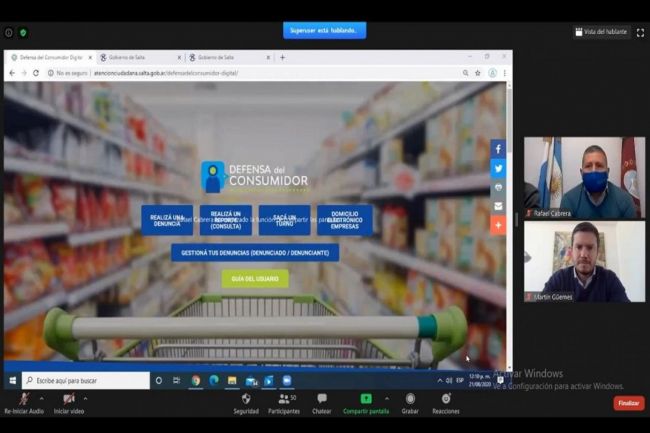Screen dimensions: 650x433
Task: Click Gestioná tus Denuncias button
Action: (x=255, y=252)
